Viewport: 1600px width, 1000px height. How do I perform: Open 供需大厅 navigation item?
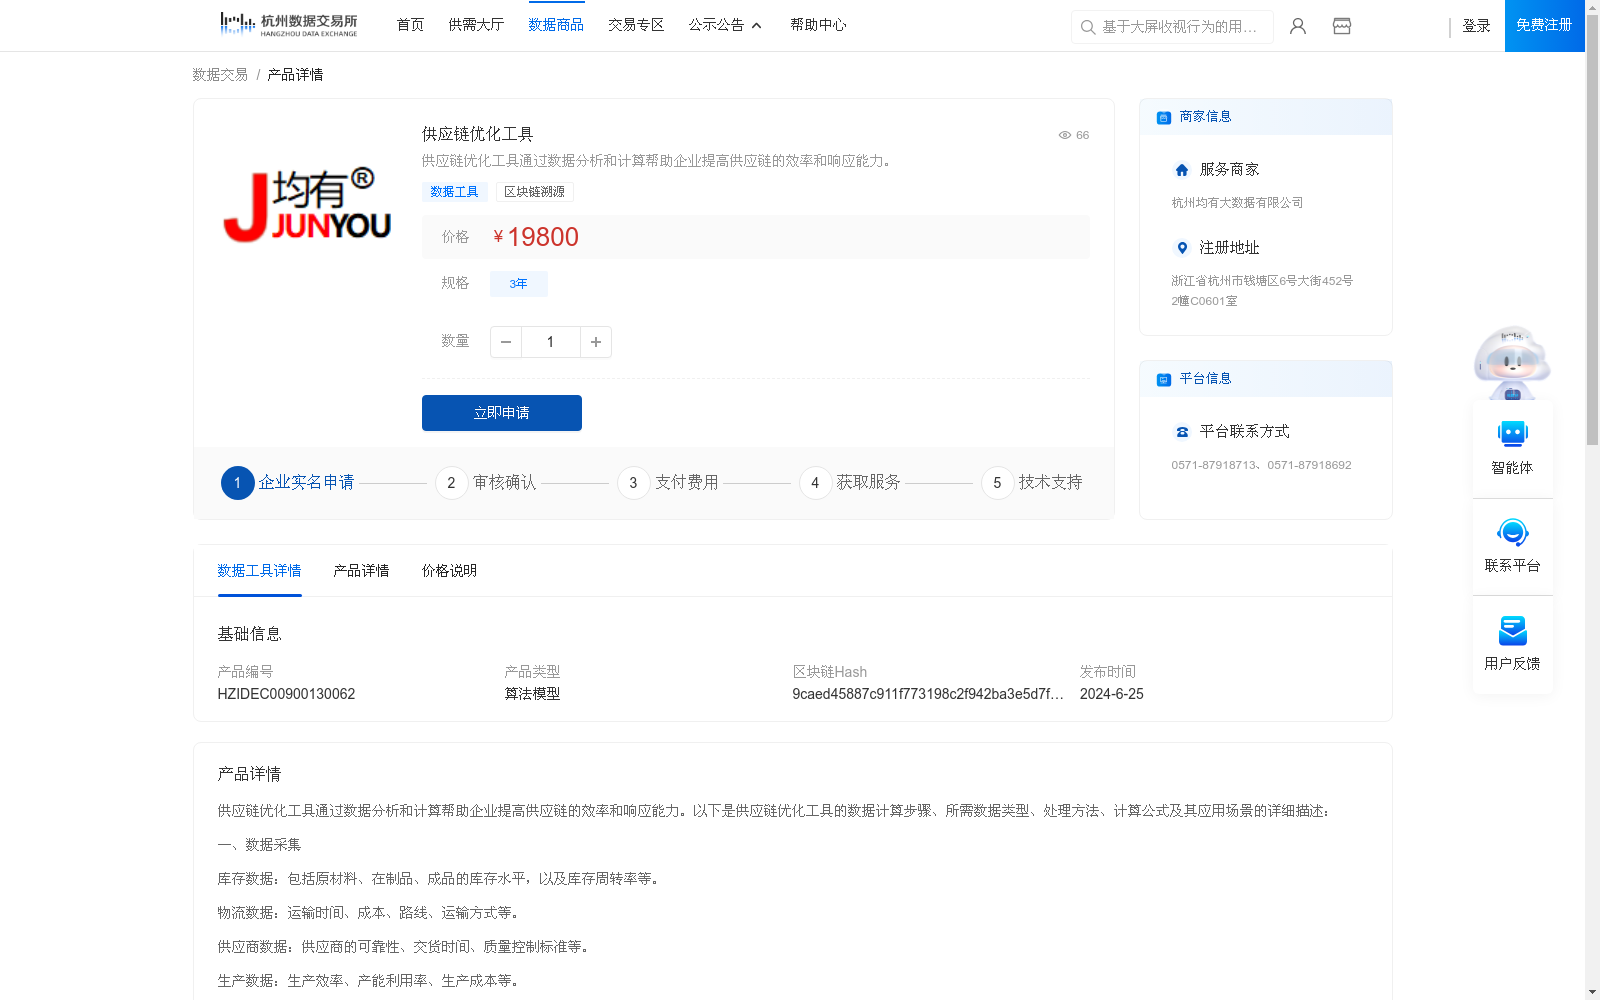tap(476, 25)
